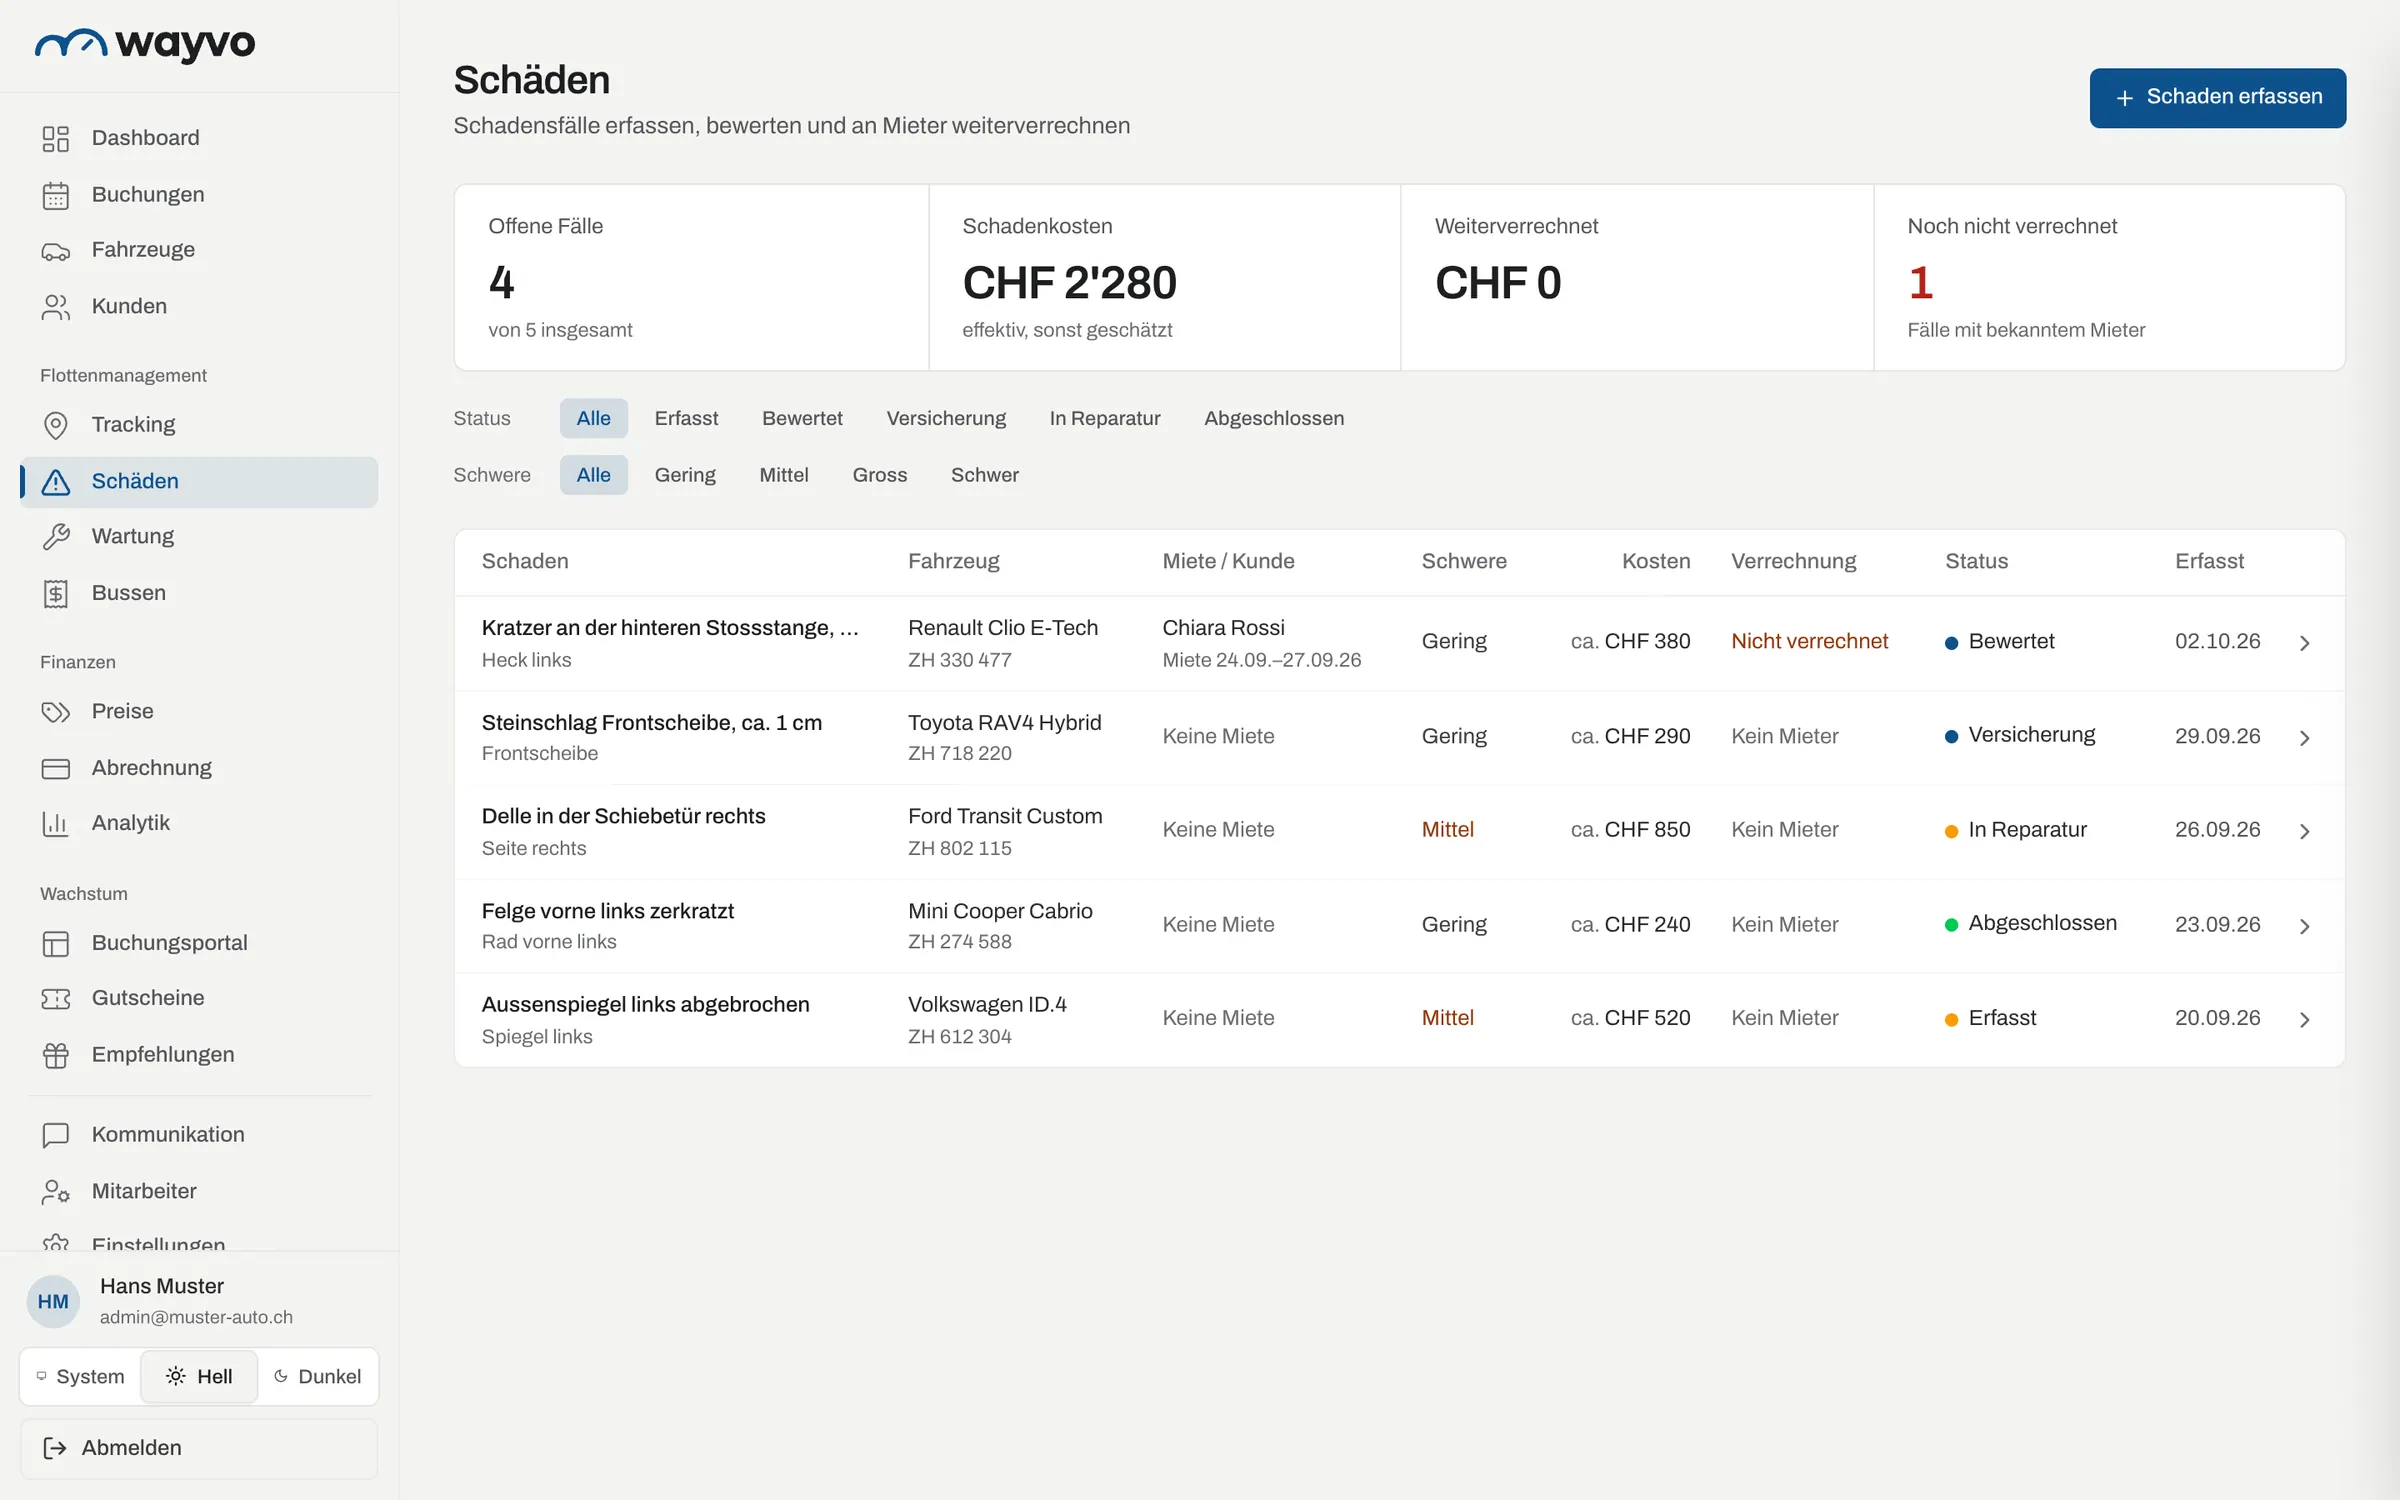Filter status by Erfasst
2400x1500 pixels.
[x=686, y=418]
